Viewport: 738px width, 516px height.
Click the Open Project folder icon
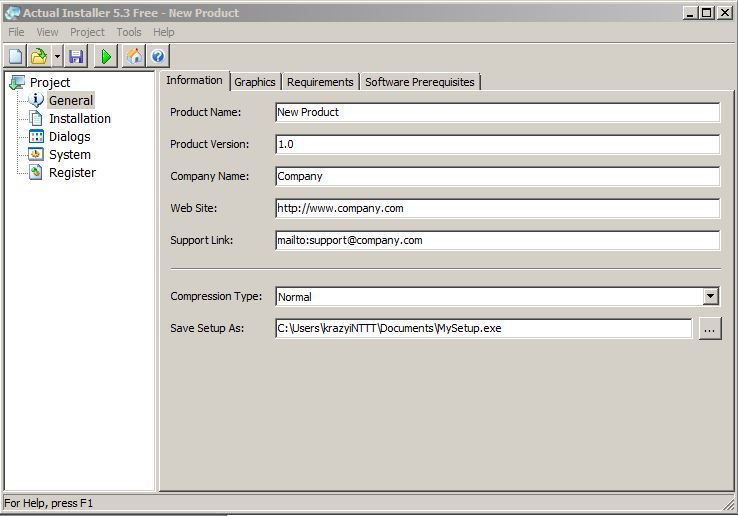[x=39, y=56]
